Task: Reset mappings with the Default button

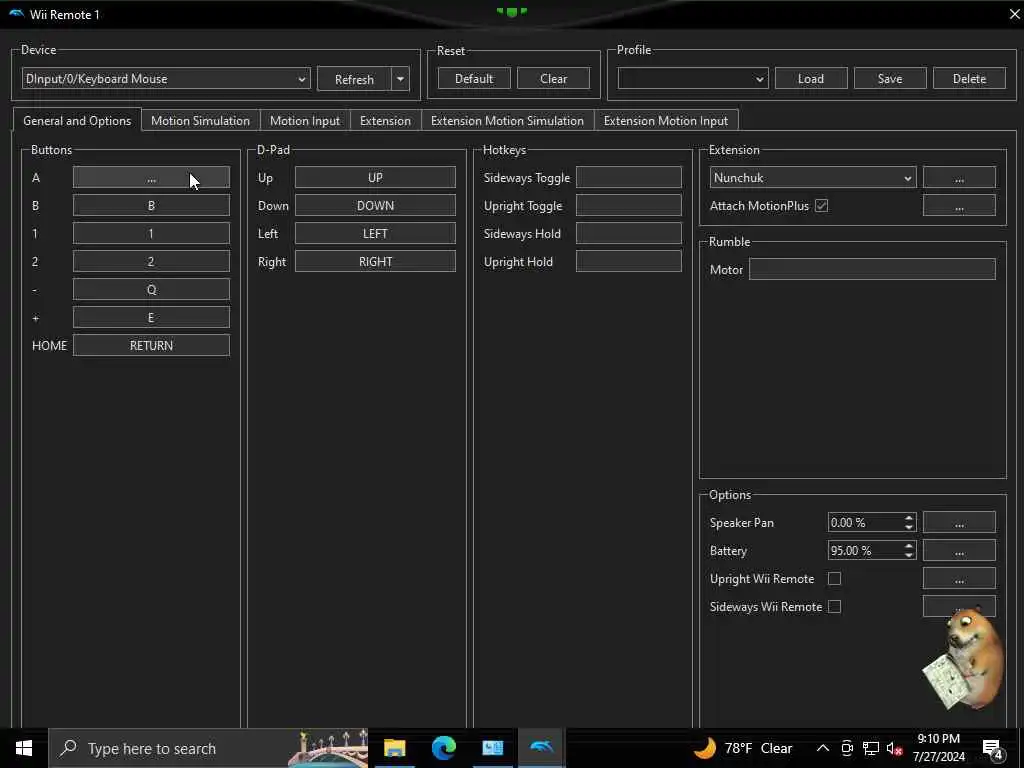Action: 474,79
